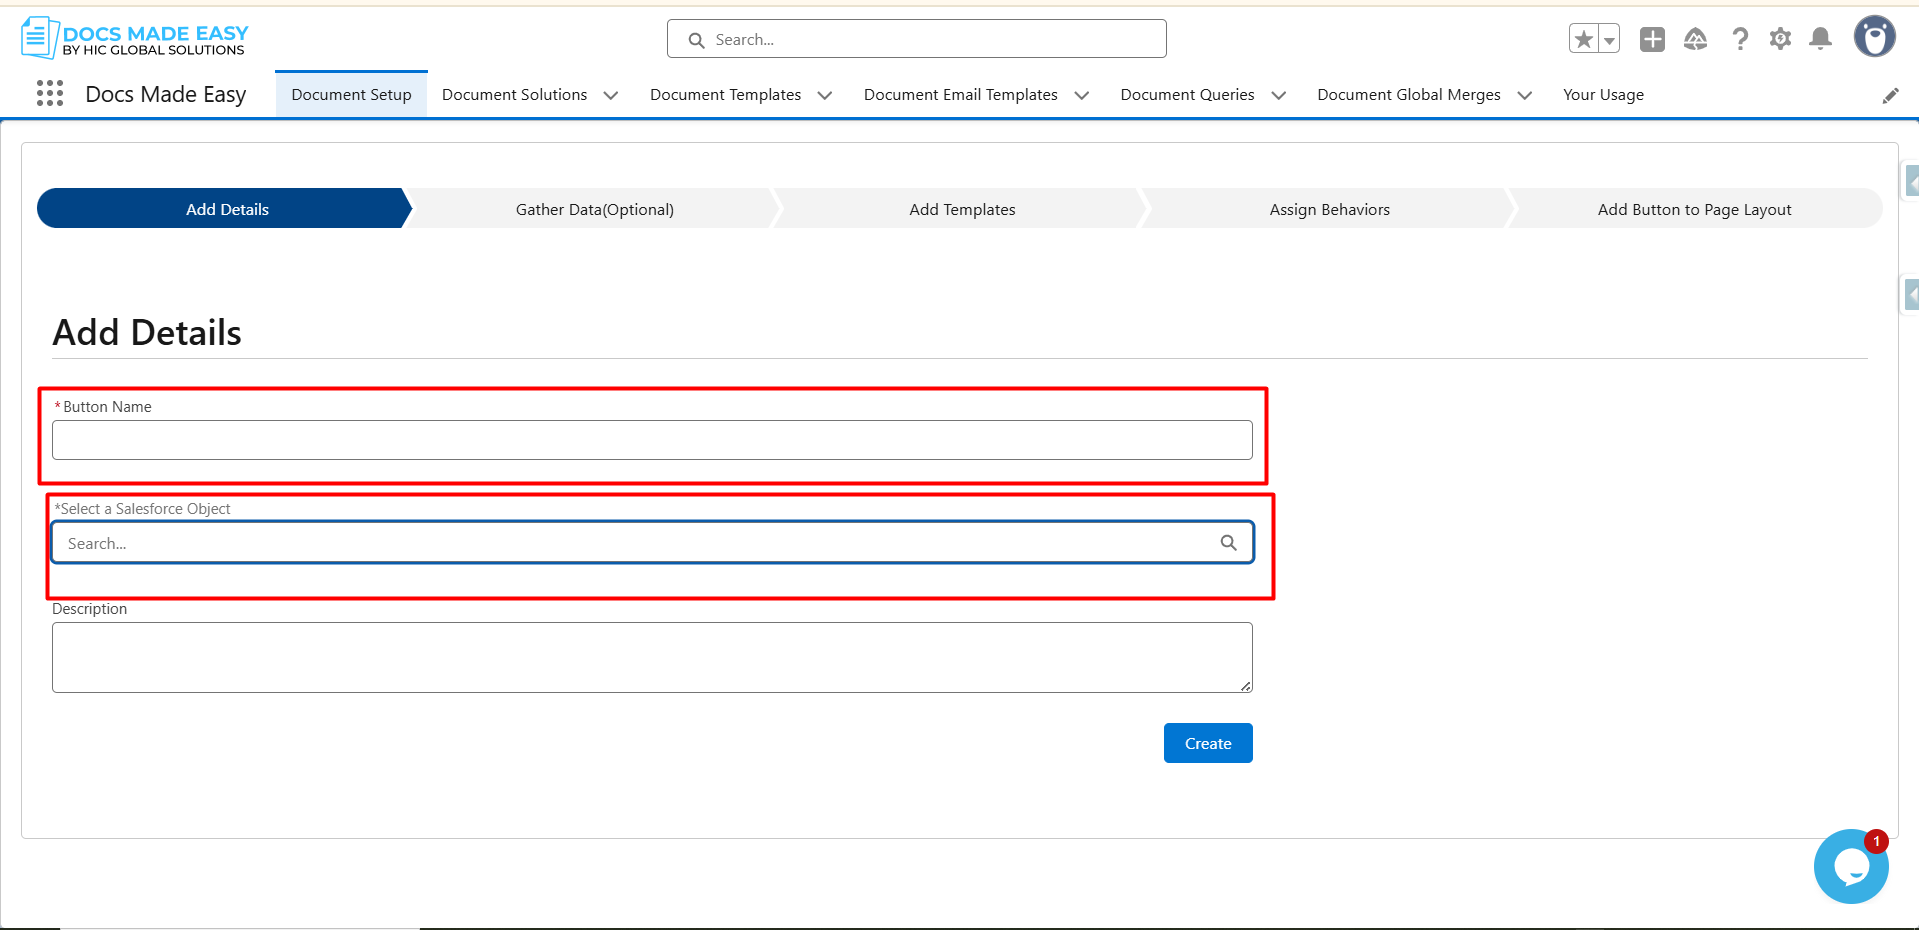Click the Favorites star icon
Image resolution: width=1919 pixels, height=930 pixels.
pos(1584,39)
